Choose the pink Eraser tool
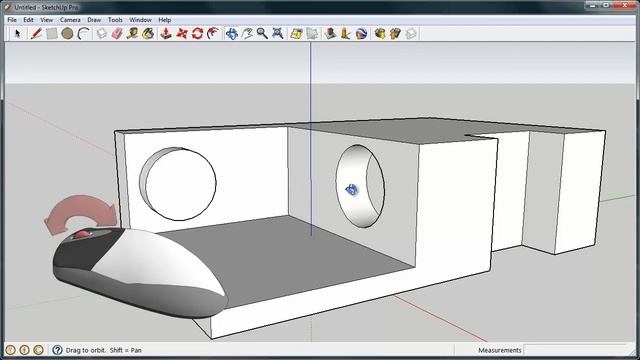Image resolution: width=640 pixels, height=360 pixels. [117, 33]
